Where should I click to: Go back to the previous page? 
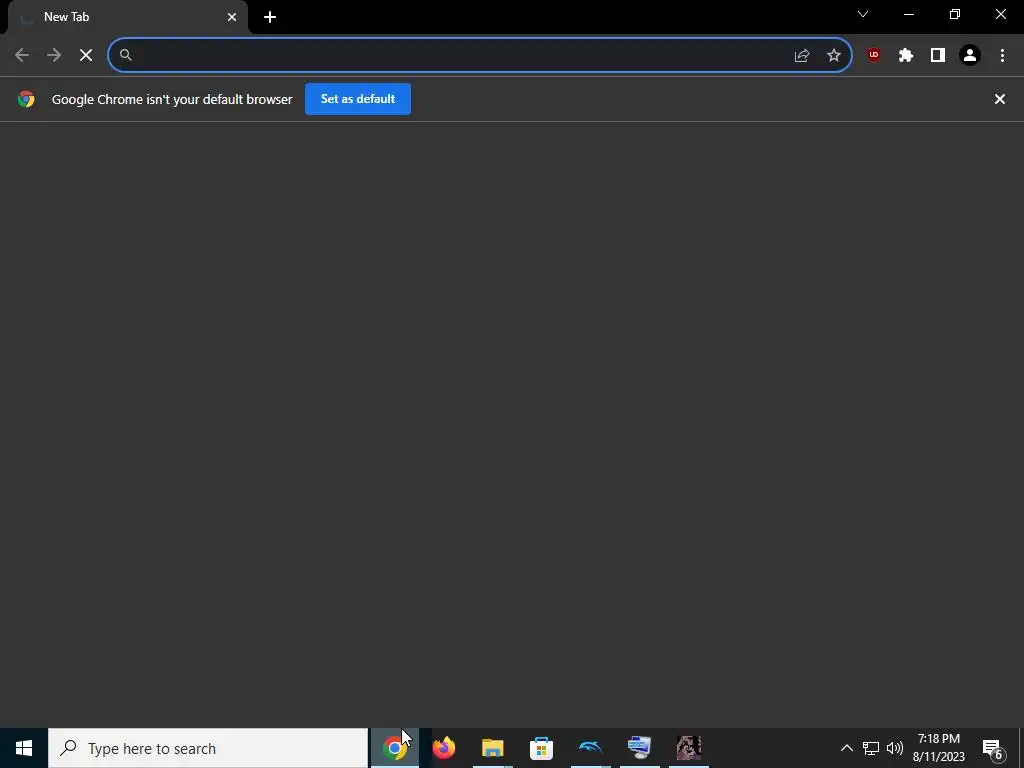click(x=22, y=56)
